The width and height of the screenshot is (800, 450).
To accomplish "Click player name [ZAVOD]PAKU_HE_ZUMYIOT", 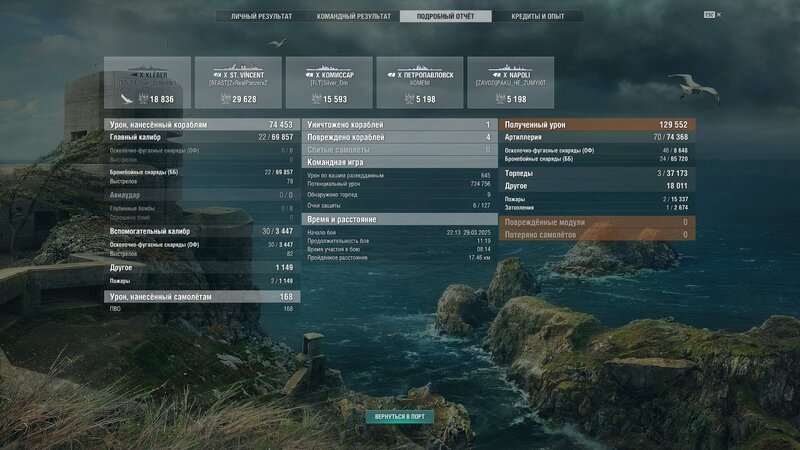I will point(511,83).
